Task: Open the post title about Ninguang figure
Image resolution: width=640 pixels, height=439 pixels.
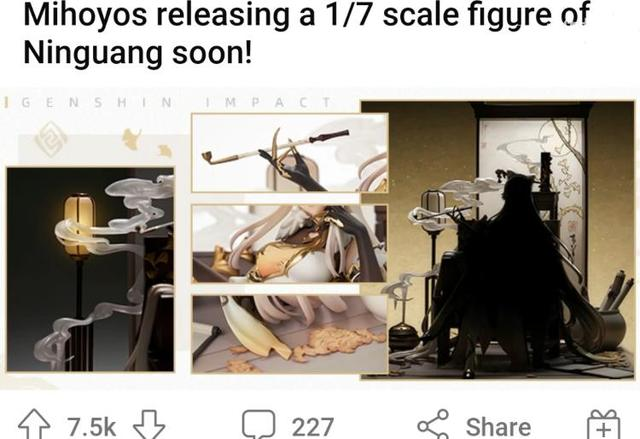Action: [307, 33]
